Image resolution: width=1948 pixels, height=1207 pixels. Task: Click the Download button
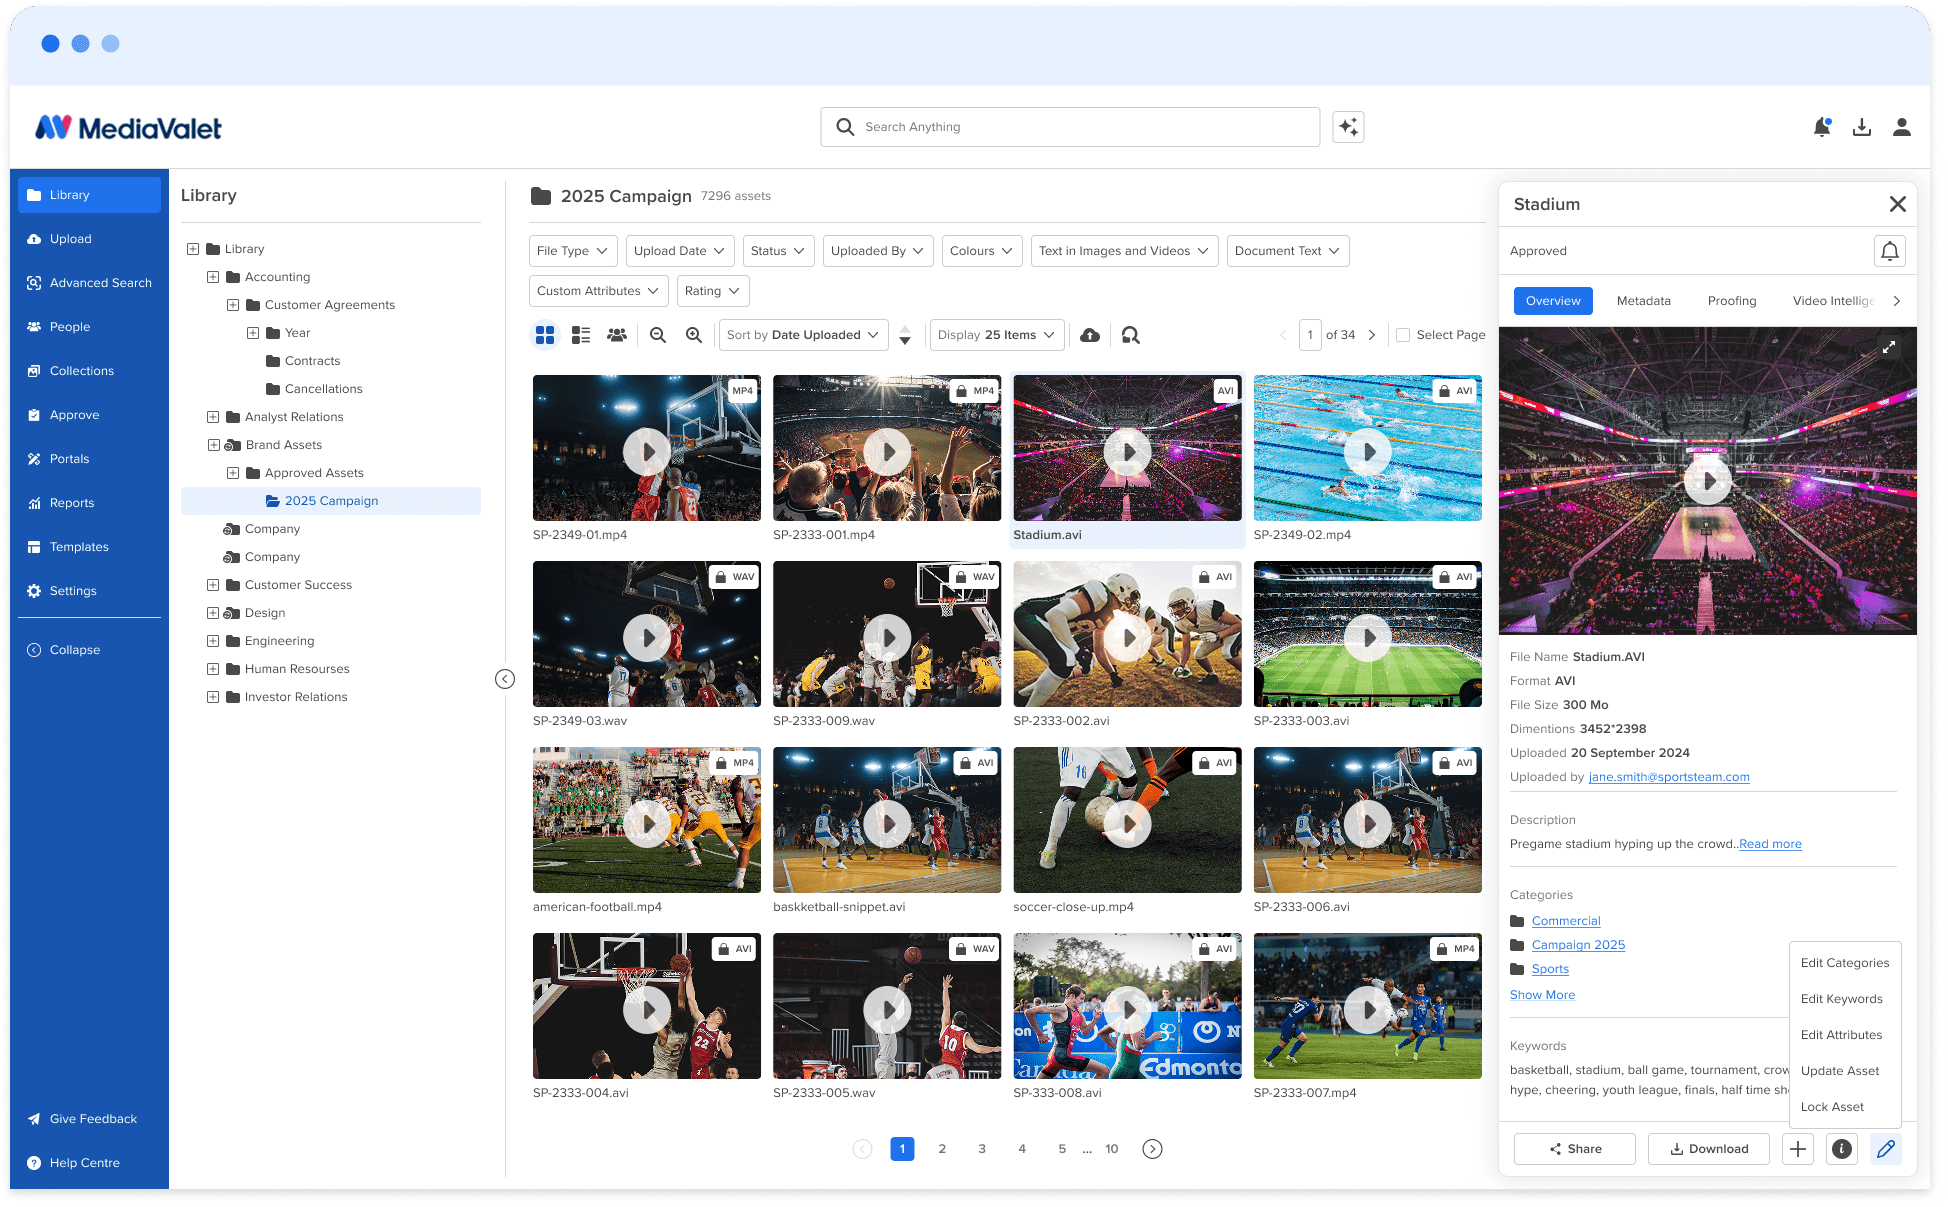pyautogui.click(x=1709, y=1149)
